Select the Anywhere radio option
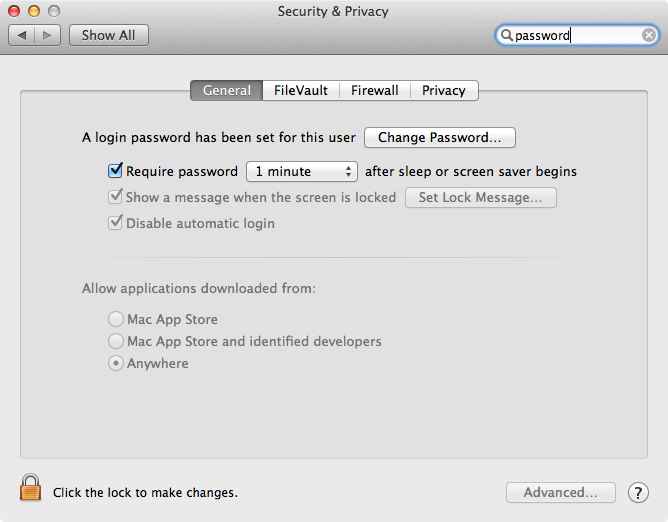 pos(116,364)
